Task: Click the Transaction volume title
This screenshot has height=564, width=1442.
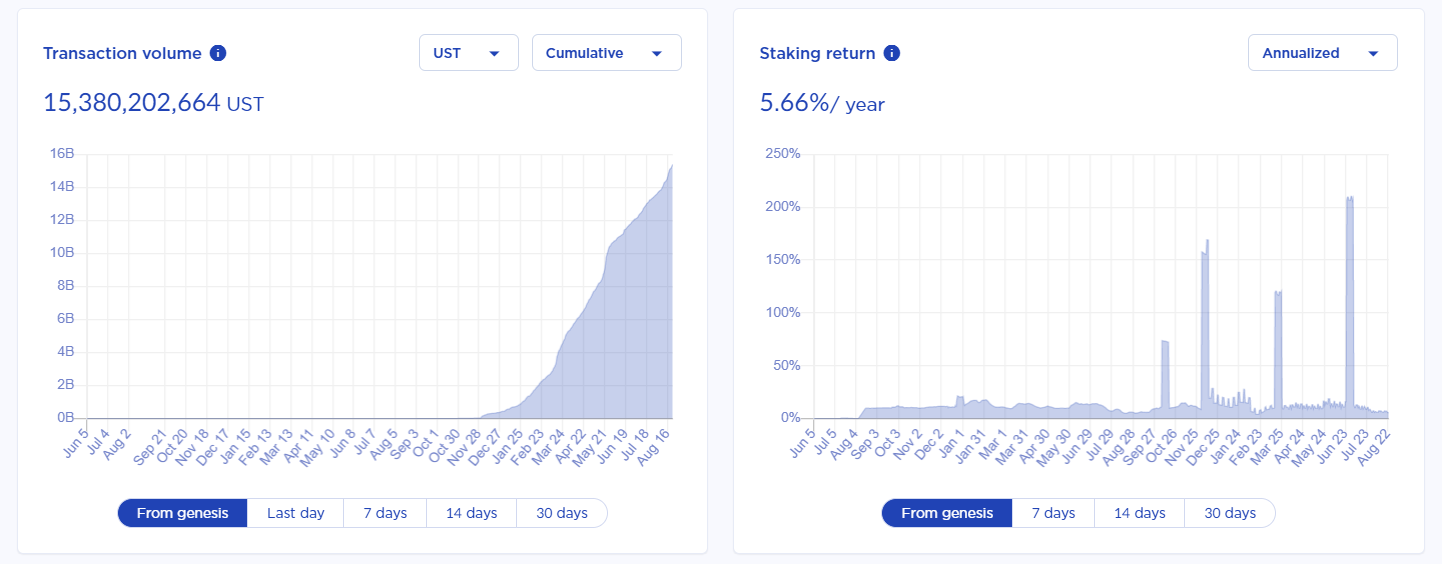Action: [x=122, y=53]
